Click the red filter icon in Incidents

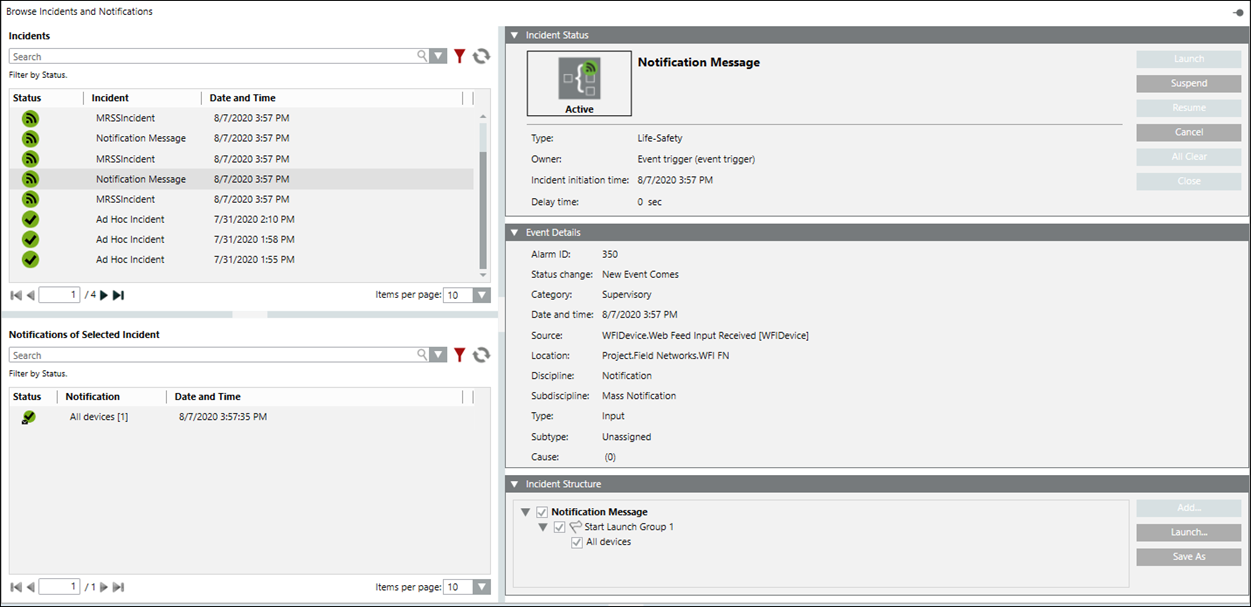coord(459,57)
